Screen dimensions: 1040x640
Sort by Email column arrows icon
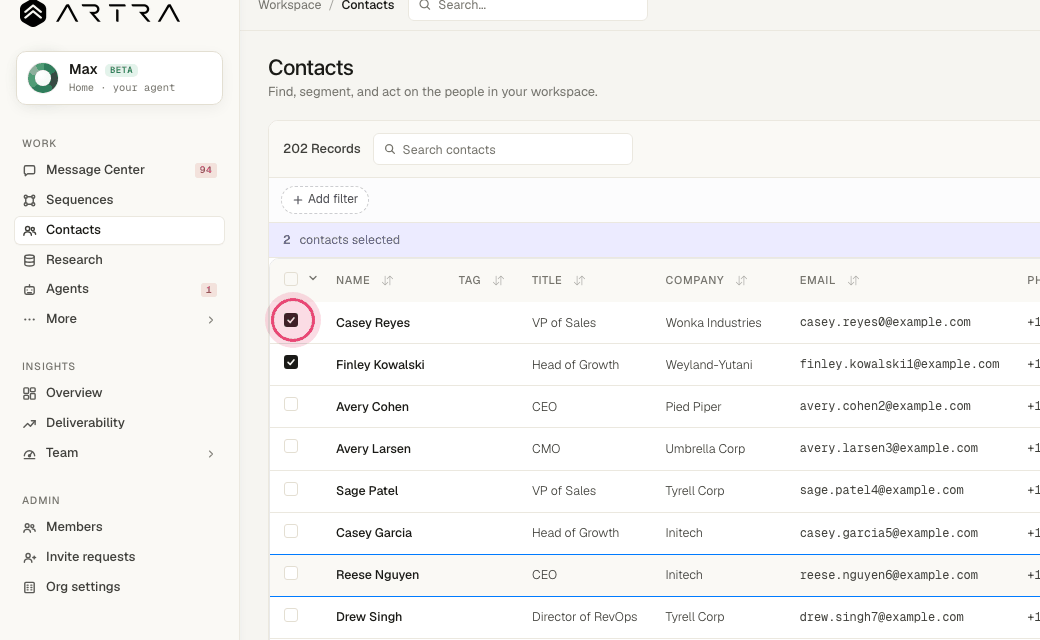pyautogui.click(x=854, y=281)
